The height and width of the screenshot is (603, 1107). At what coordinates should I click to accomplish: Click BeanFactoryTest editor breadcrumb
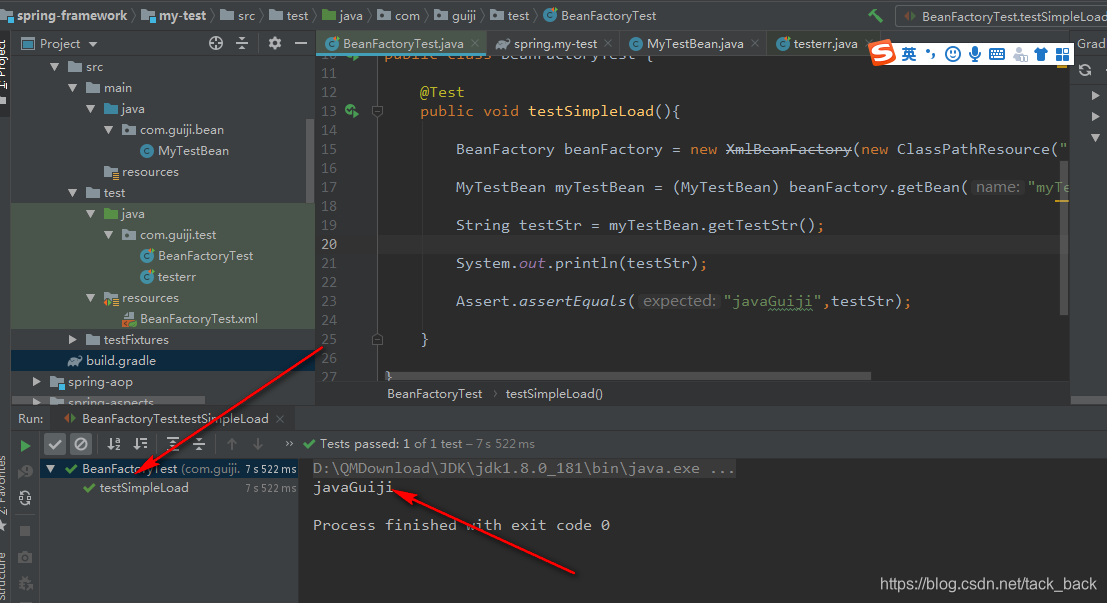coord(434,394)
